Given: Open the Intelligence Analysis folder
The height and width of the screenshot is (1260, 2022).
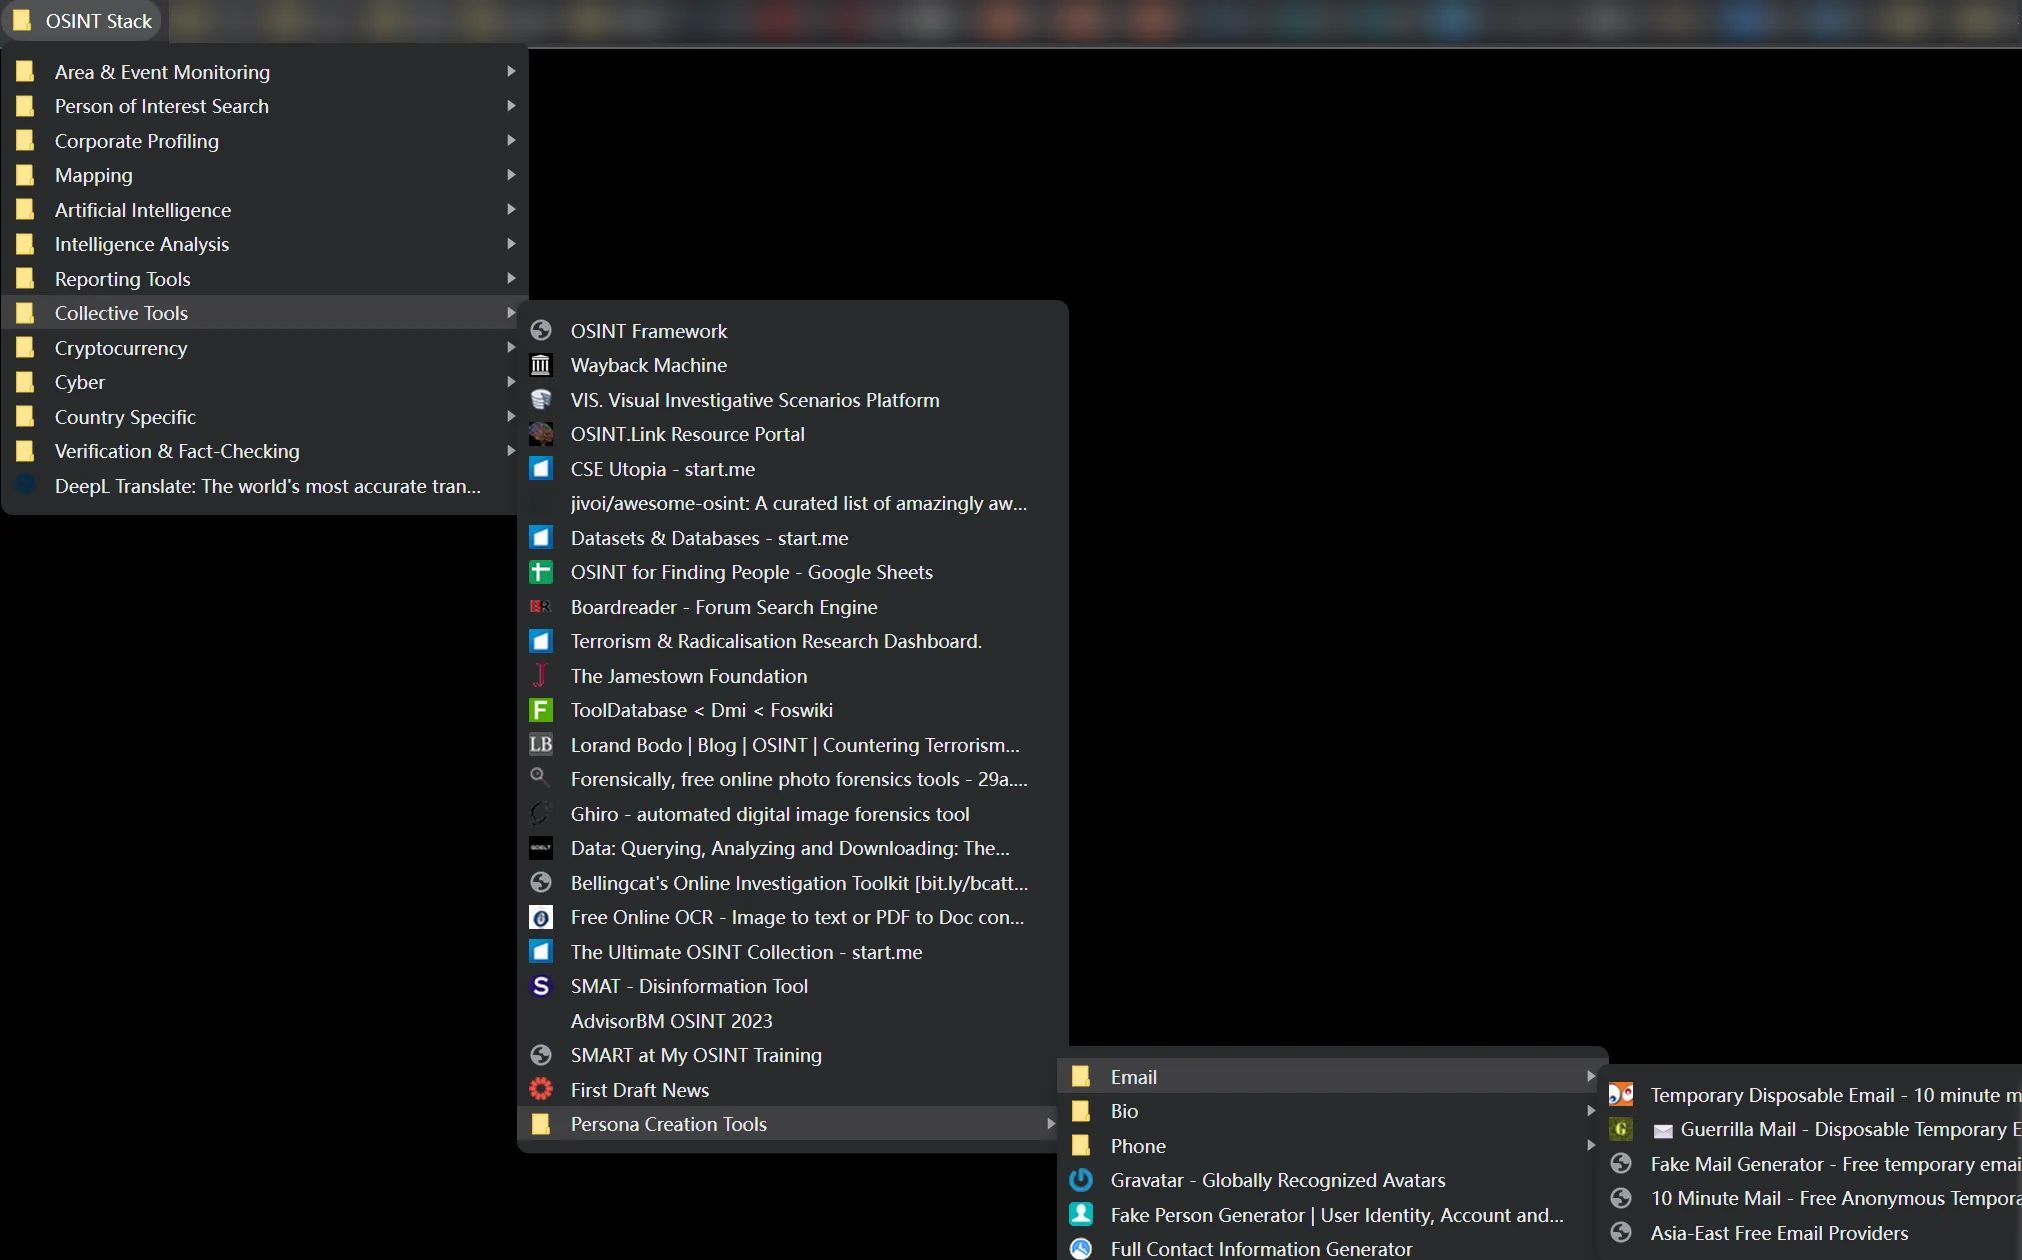Looking at the screenshot, I should click(x=265, y=244).
